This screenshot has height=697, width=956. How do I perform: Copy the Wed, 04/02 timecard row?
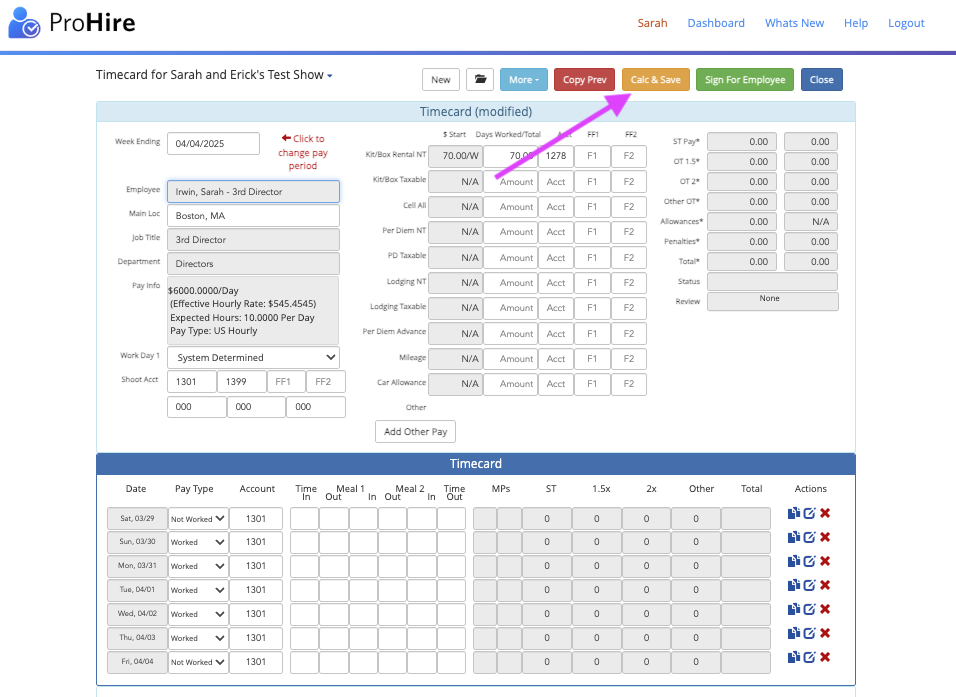[793, 609]
